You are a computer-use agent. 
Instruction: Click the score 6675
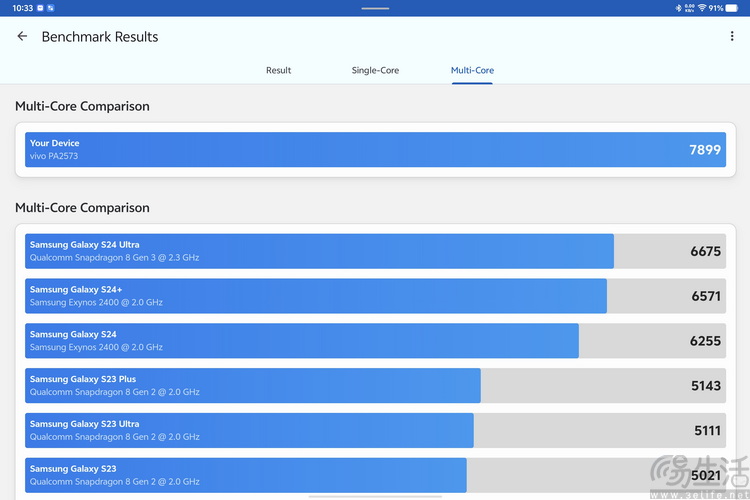point(705,251)
